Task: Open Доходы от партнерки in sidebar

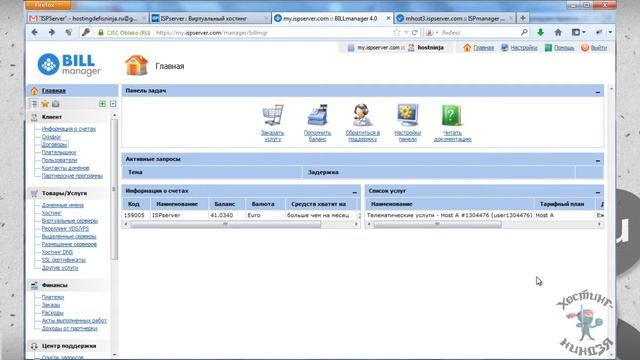Action: coord(69,328)
